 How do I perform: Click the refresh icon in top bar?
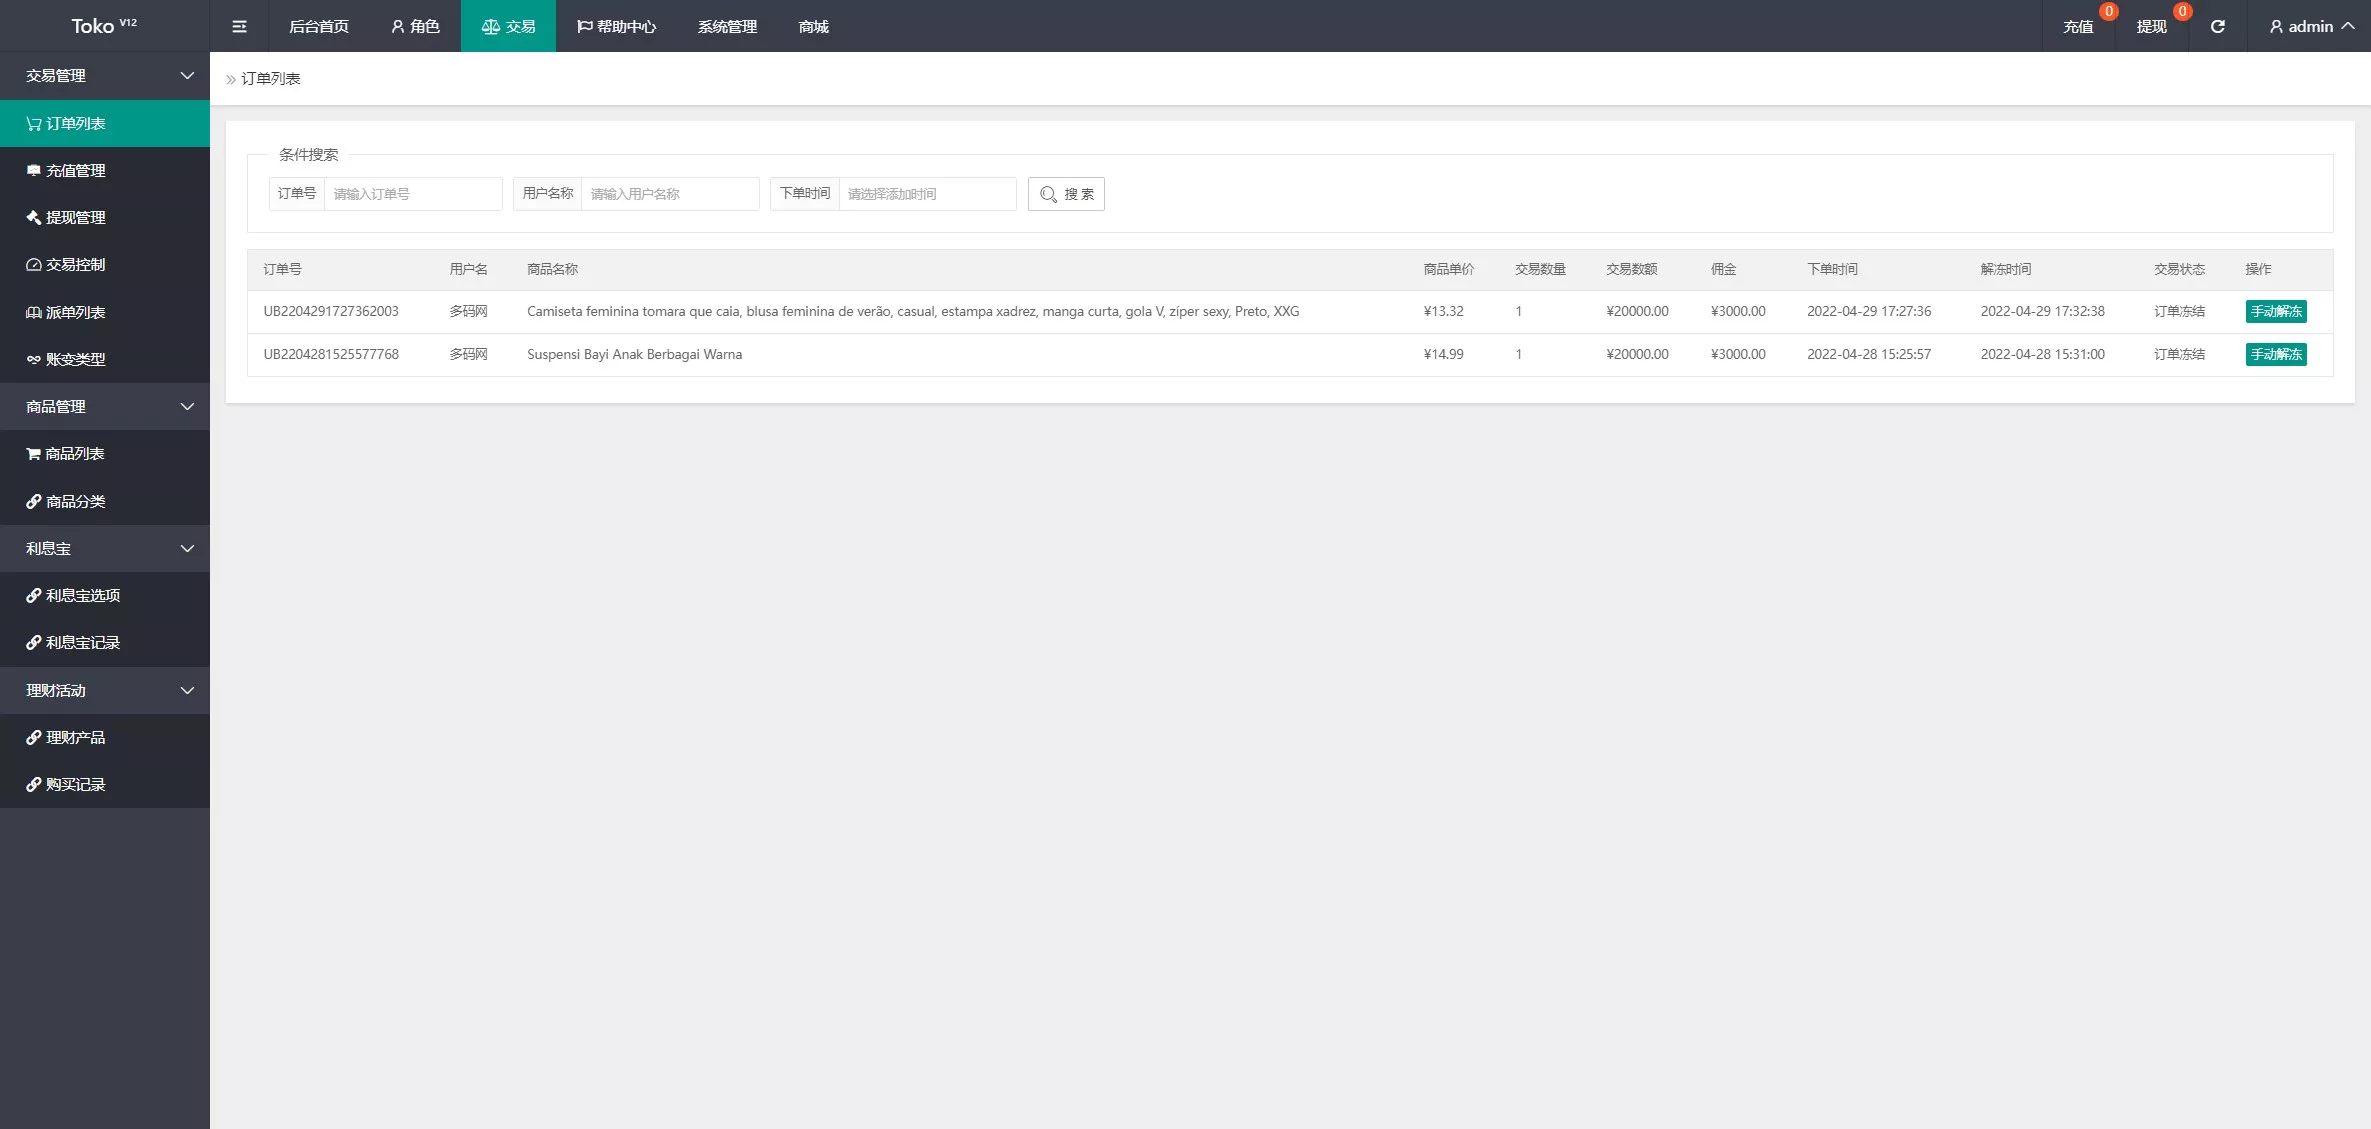point(2217,26)
